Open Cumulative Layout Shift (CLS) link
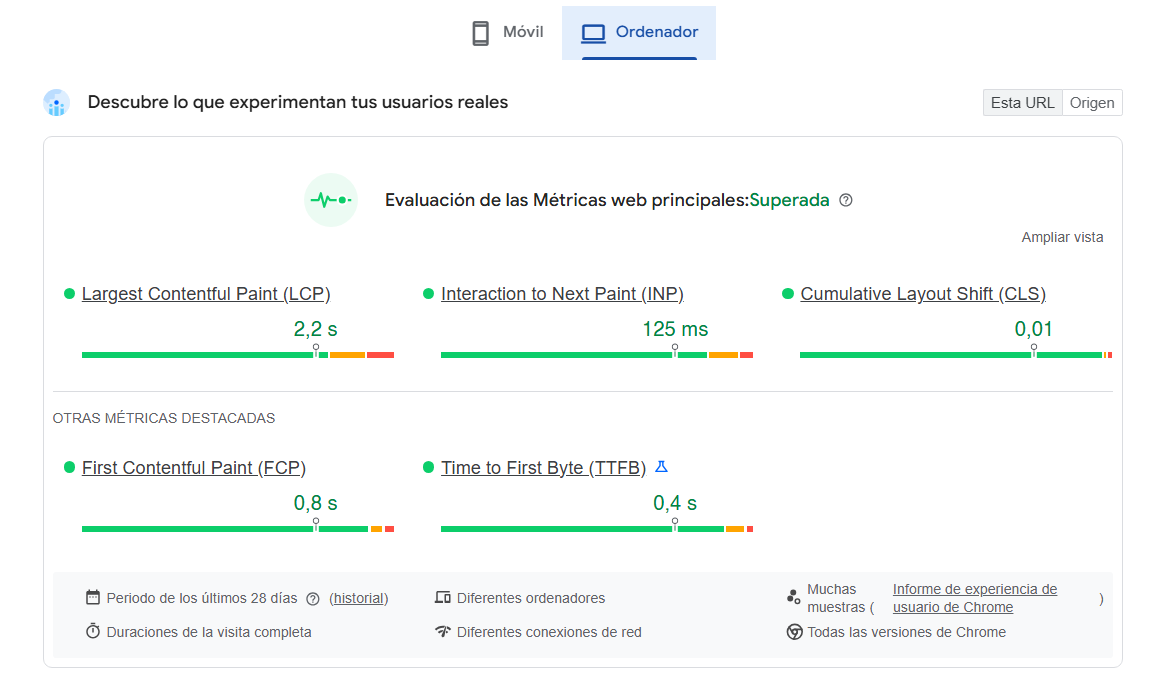 (923, 294)
